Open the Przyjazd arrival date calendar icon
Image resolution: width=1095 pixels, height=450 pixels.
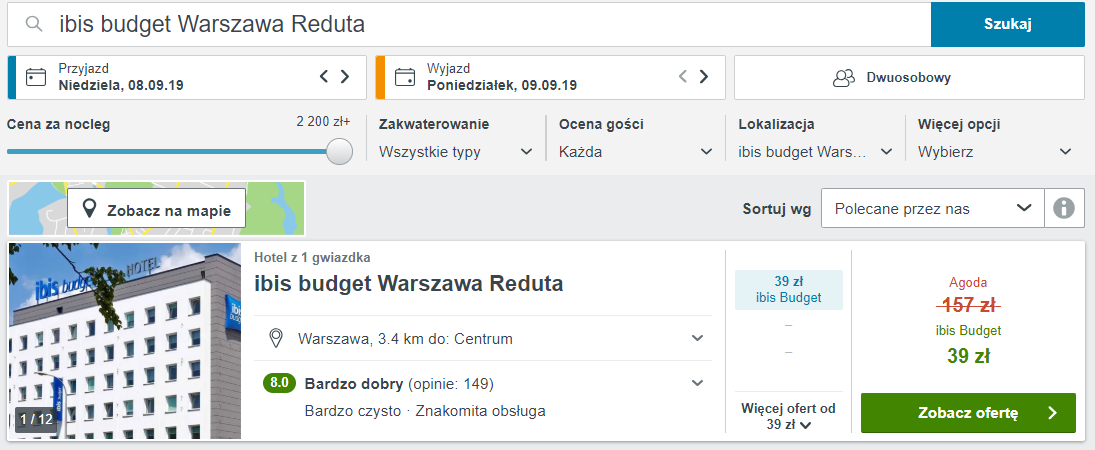tap(36, 77)
